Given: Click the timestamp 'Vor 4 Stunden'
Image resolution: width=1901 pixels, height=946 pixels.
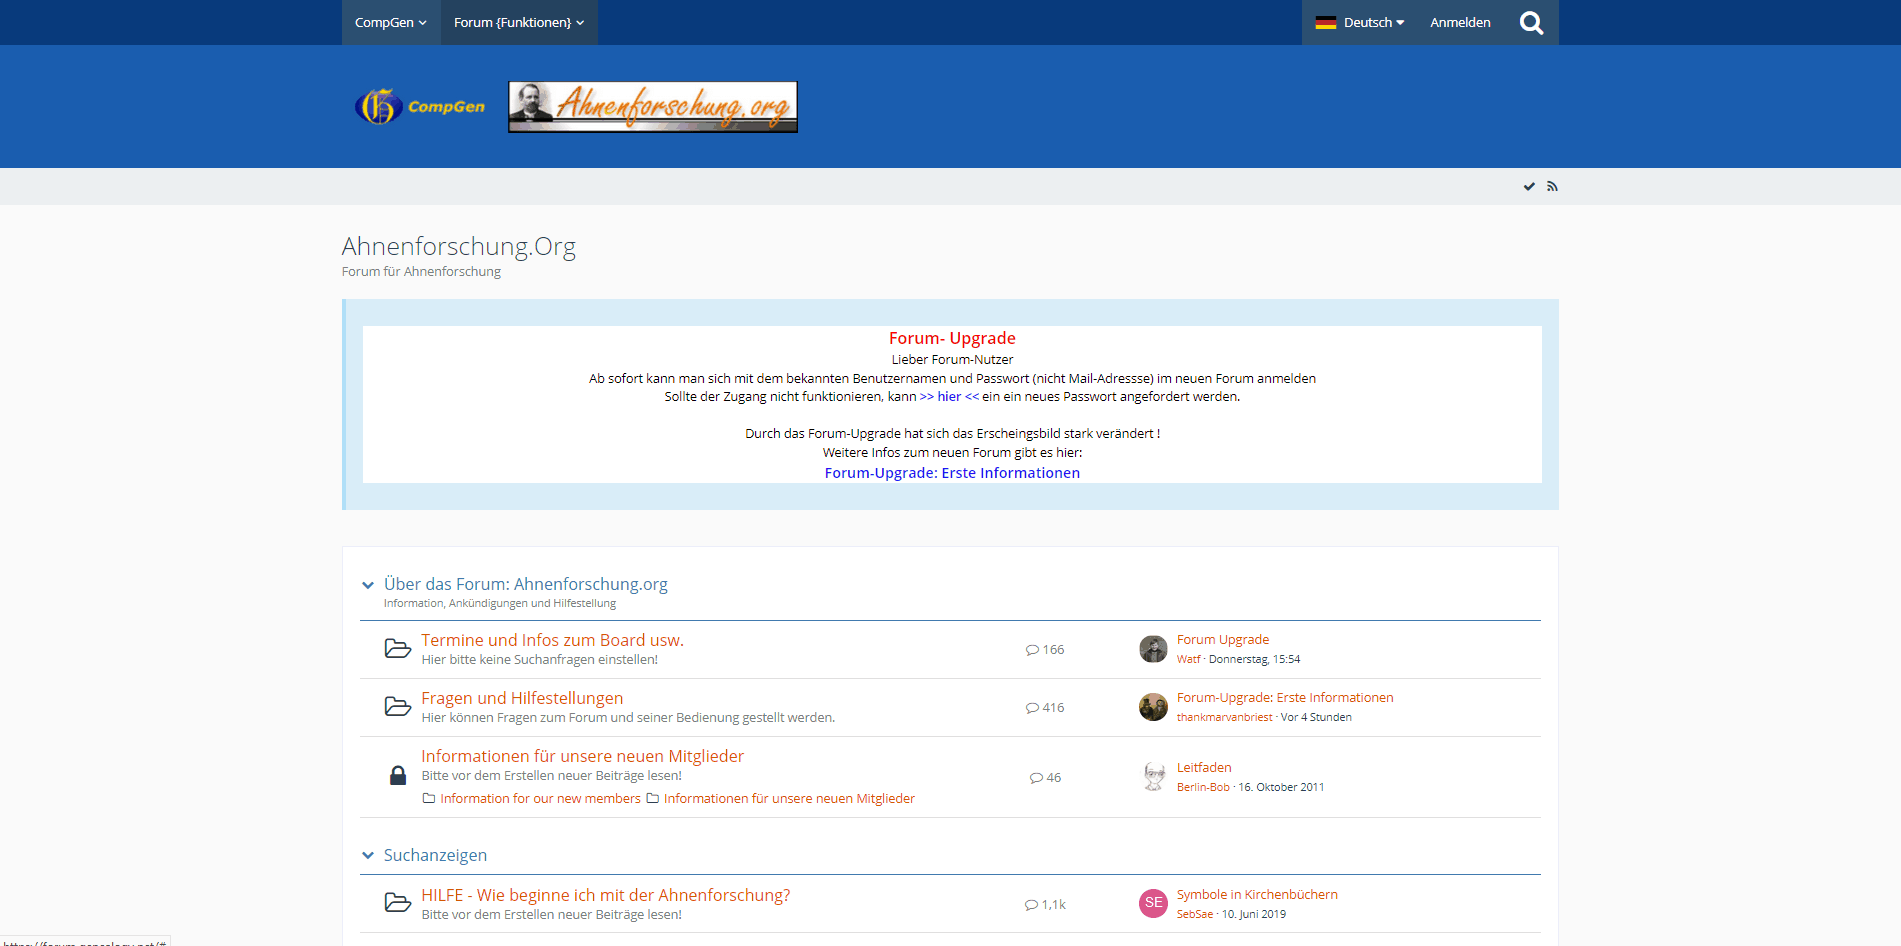Looking at the screenshot, I should click(1316, 717).
